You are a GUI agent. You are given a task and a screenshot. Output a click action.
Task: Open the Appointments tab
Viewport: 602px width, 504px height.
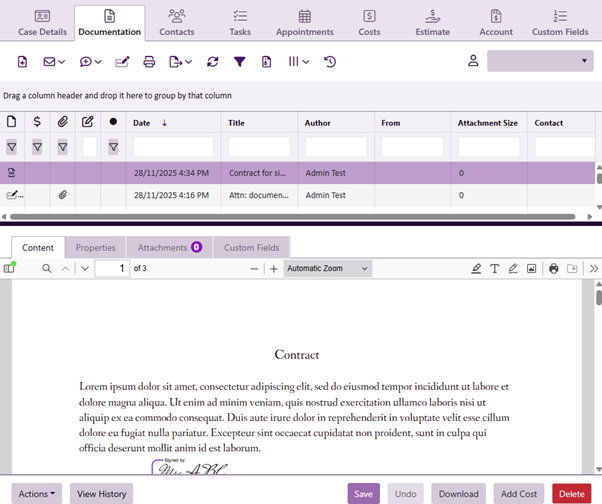point(304,22)
